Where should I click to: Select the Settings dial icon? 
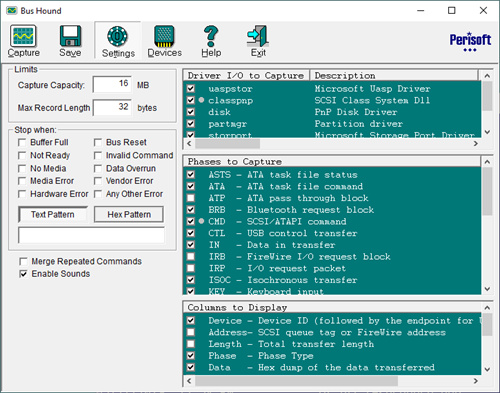click(117, 36)
